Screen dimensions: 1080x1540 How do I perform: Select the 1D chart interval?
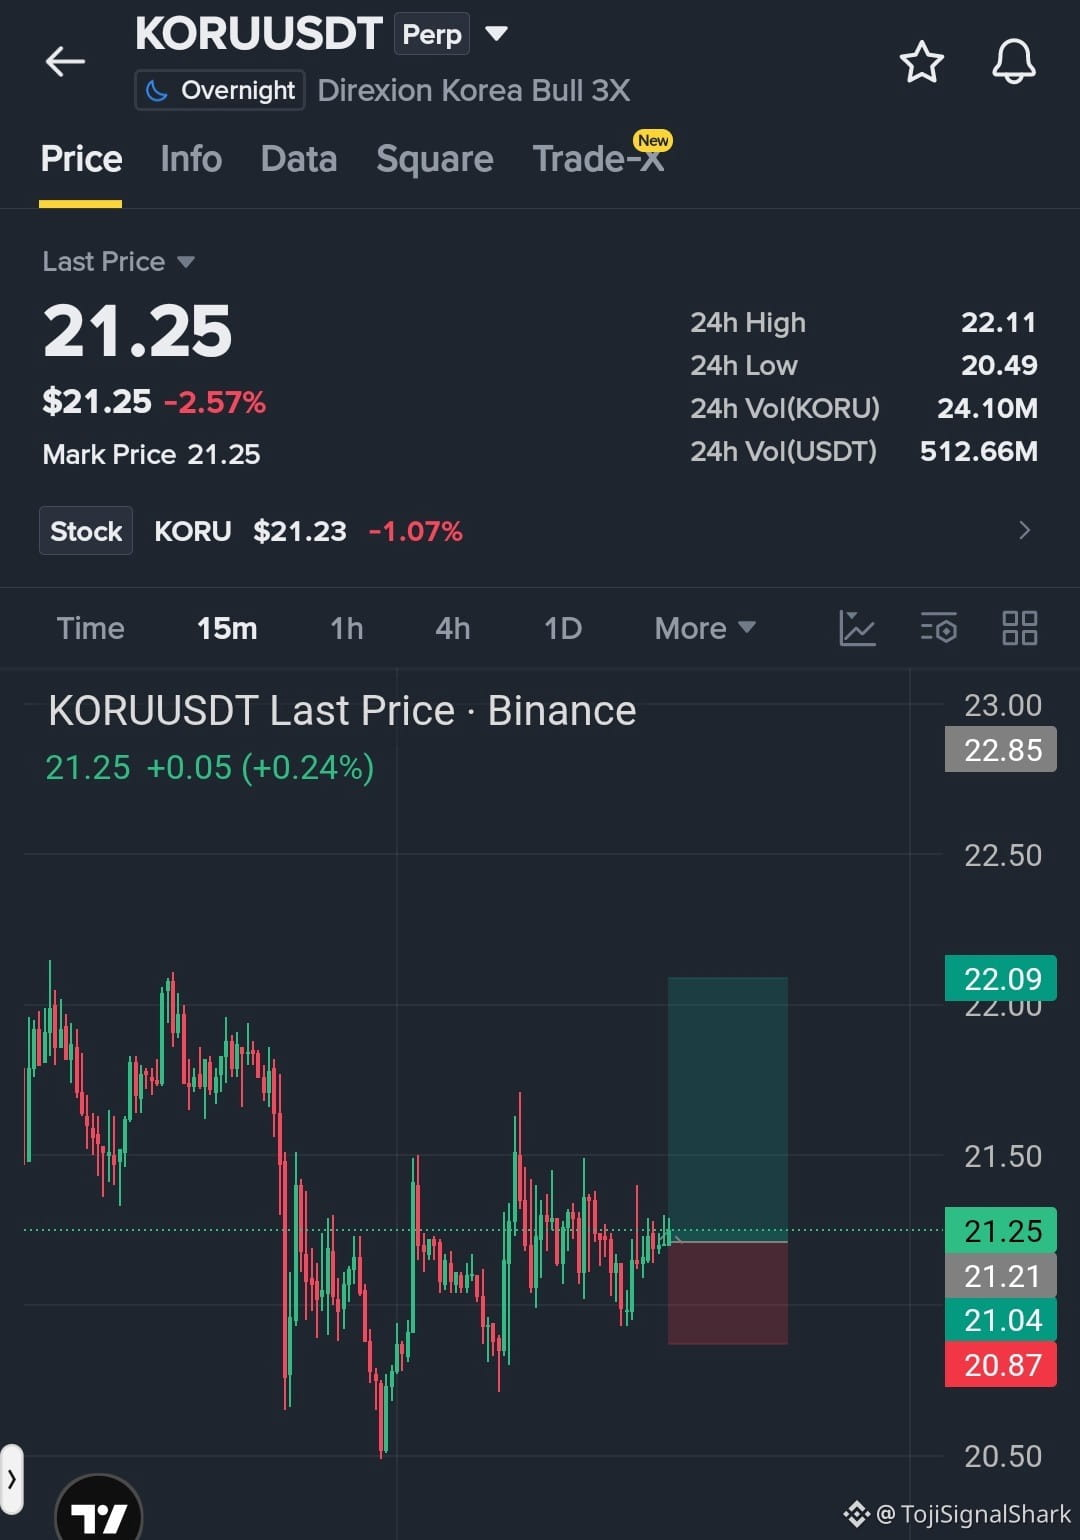point(562,628)
